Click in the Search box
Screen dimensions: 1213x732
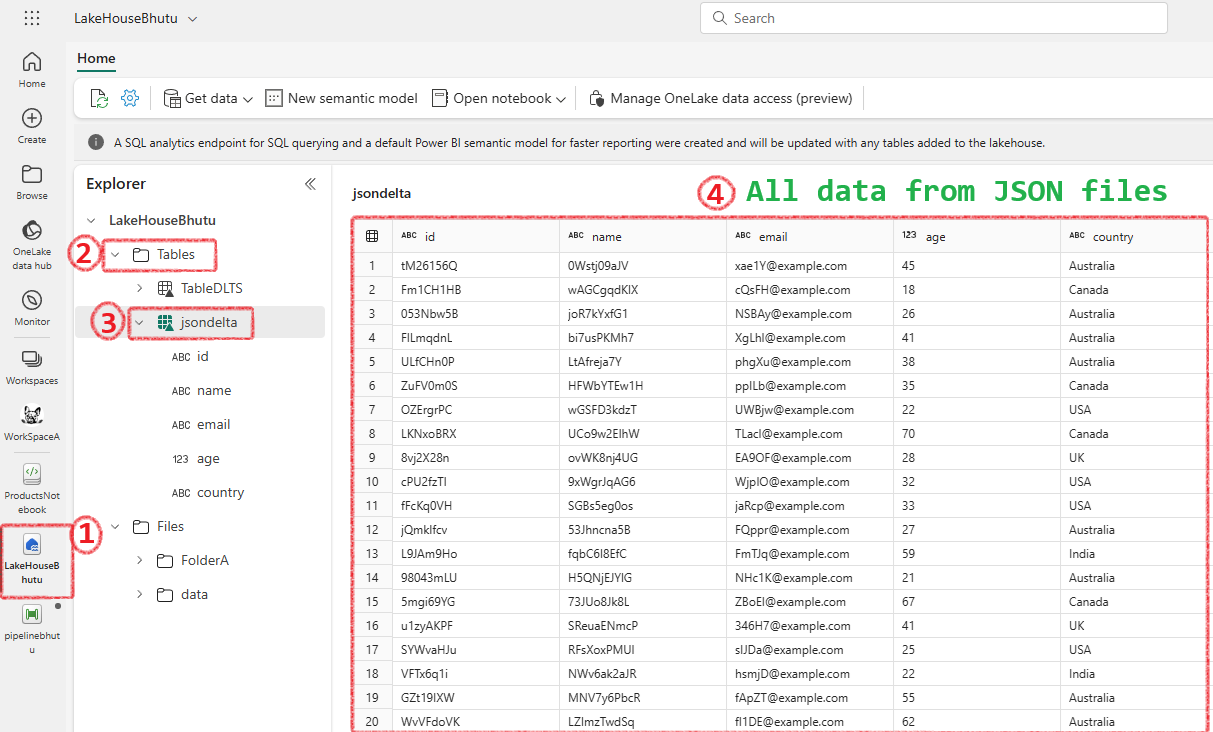click(x=934, y=18)
